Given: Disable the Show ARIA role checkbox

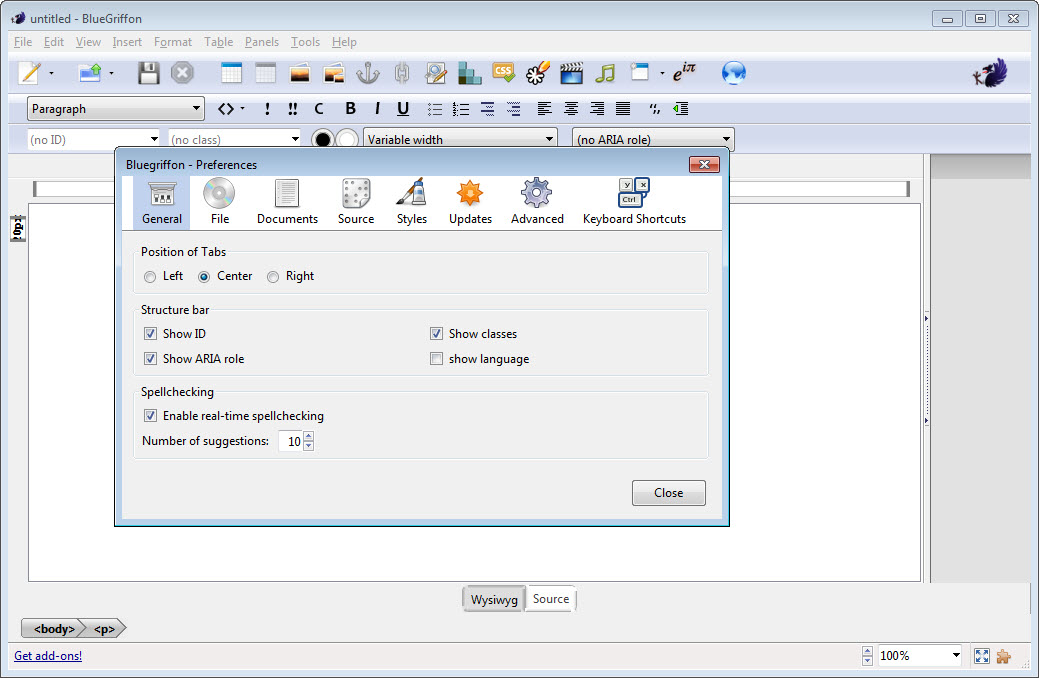Looking at the screenshot, I should [x=150, y=359].
